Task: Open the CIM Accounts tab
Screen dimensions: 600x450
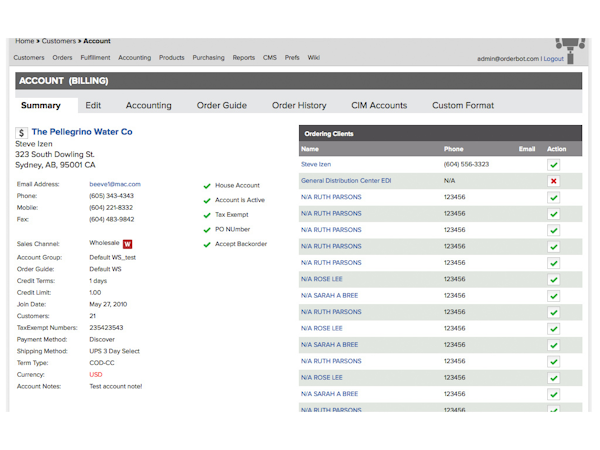Action: (x=379, y=105)
